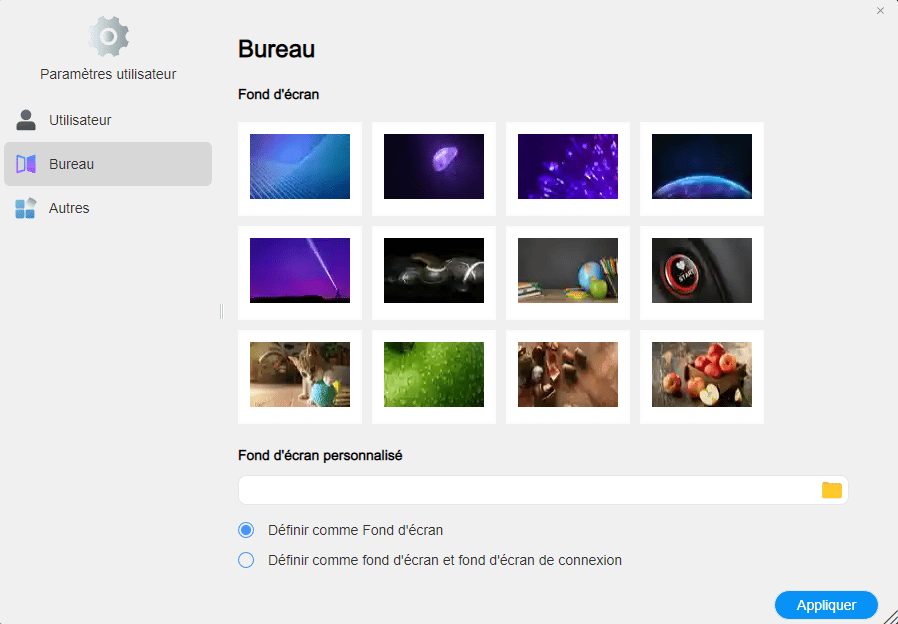This screenshot has height=624, width=898.
Task: Click the Appliquer button
Action: (x=826, y=605)
